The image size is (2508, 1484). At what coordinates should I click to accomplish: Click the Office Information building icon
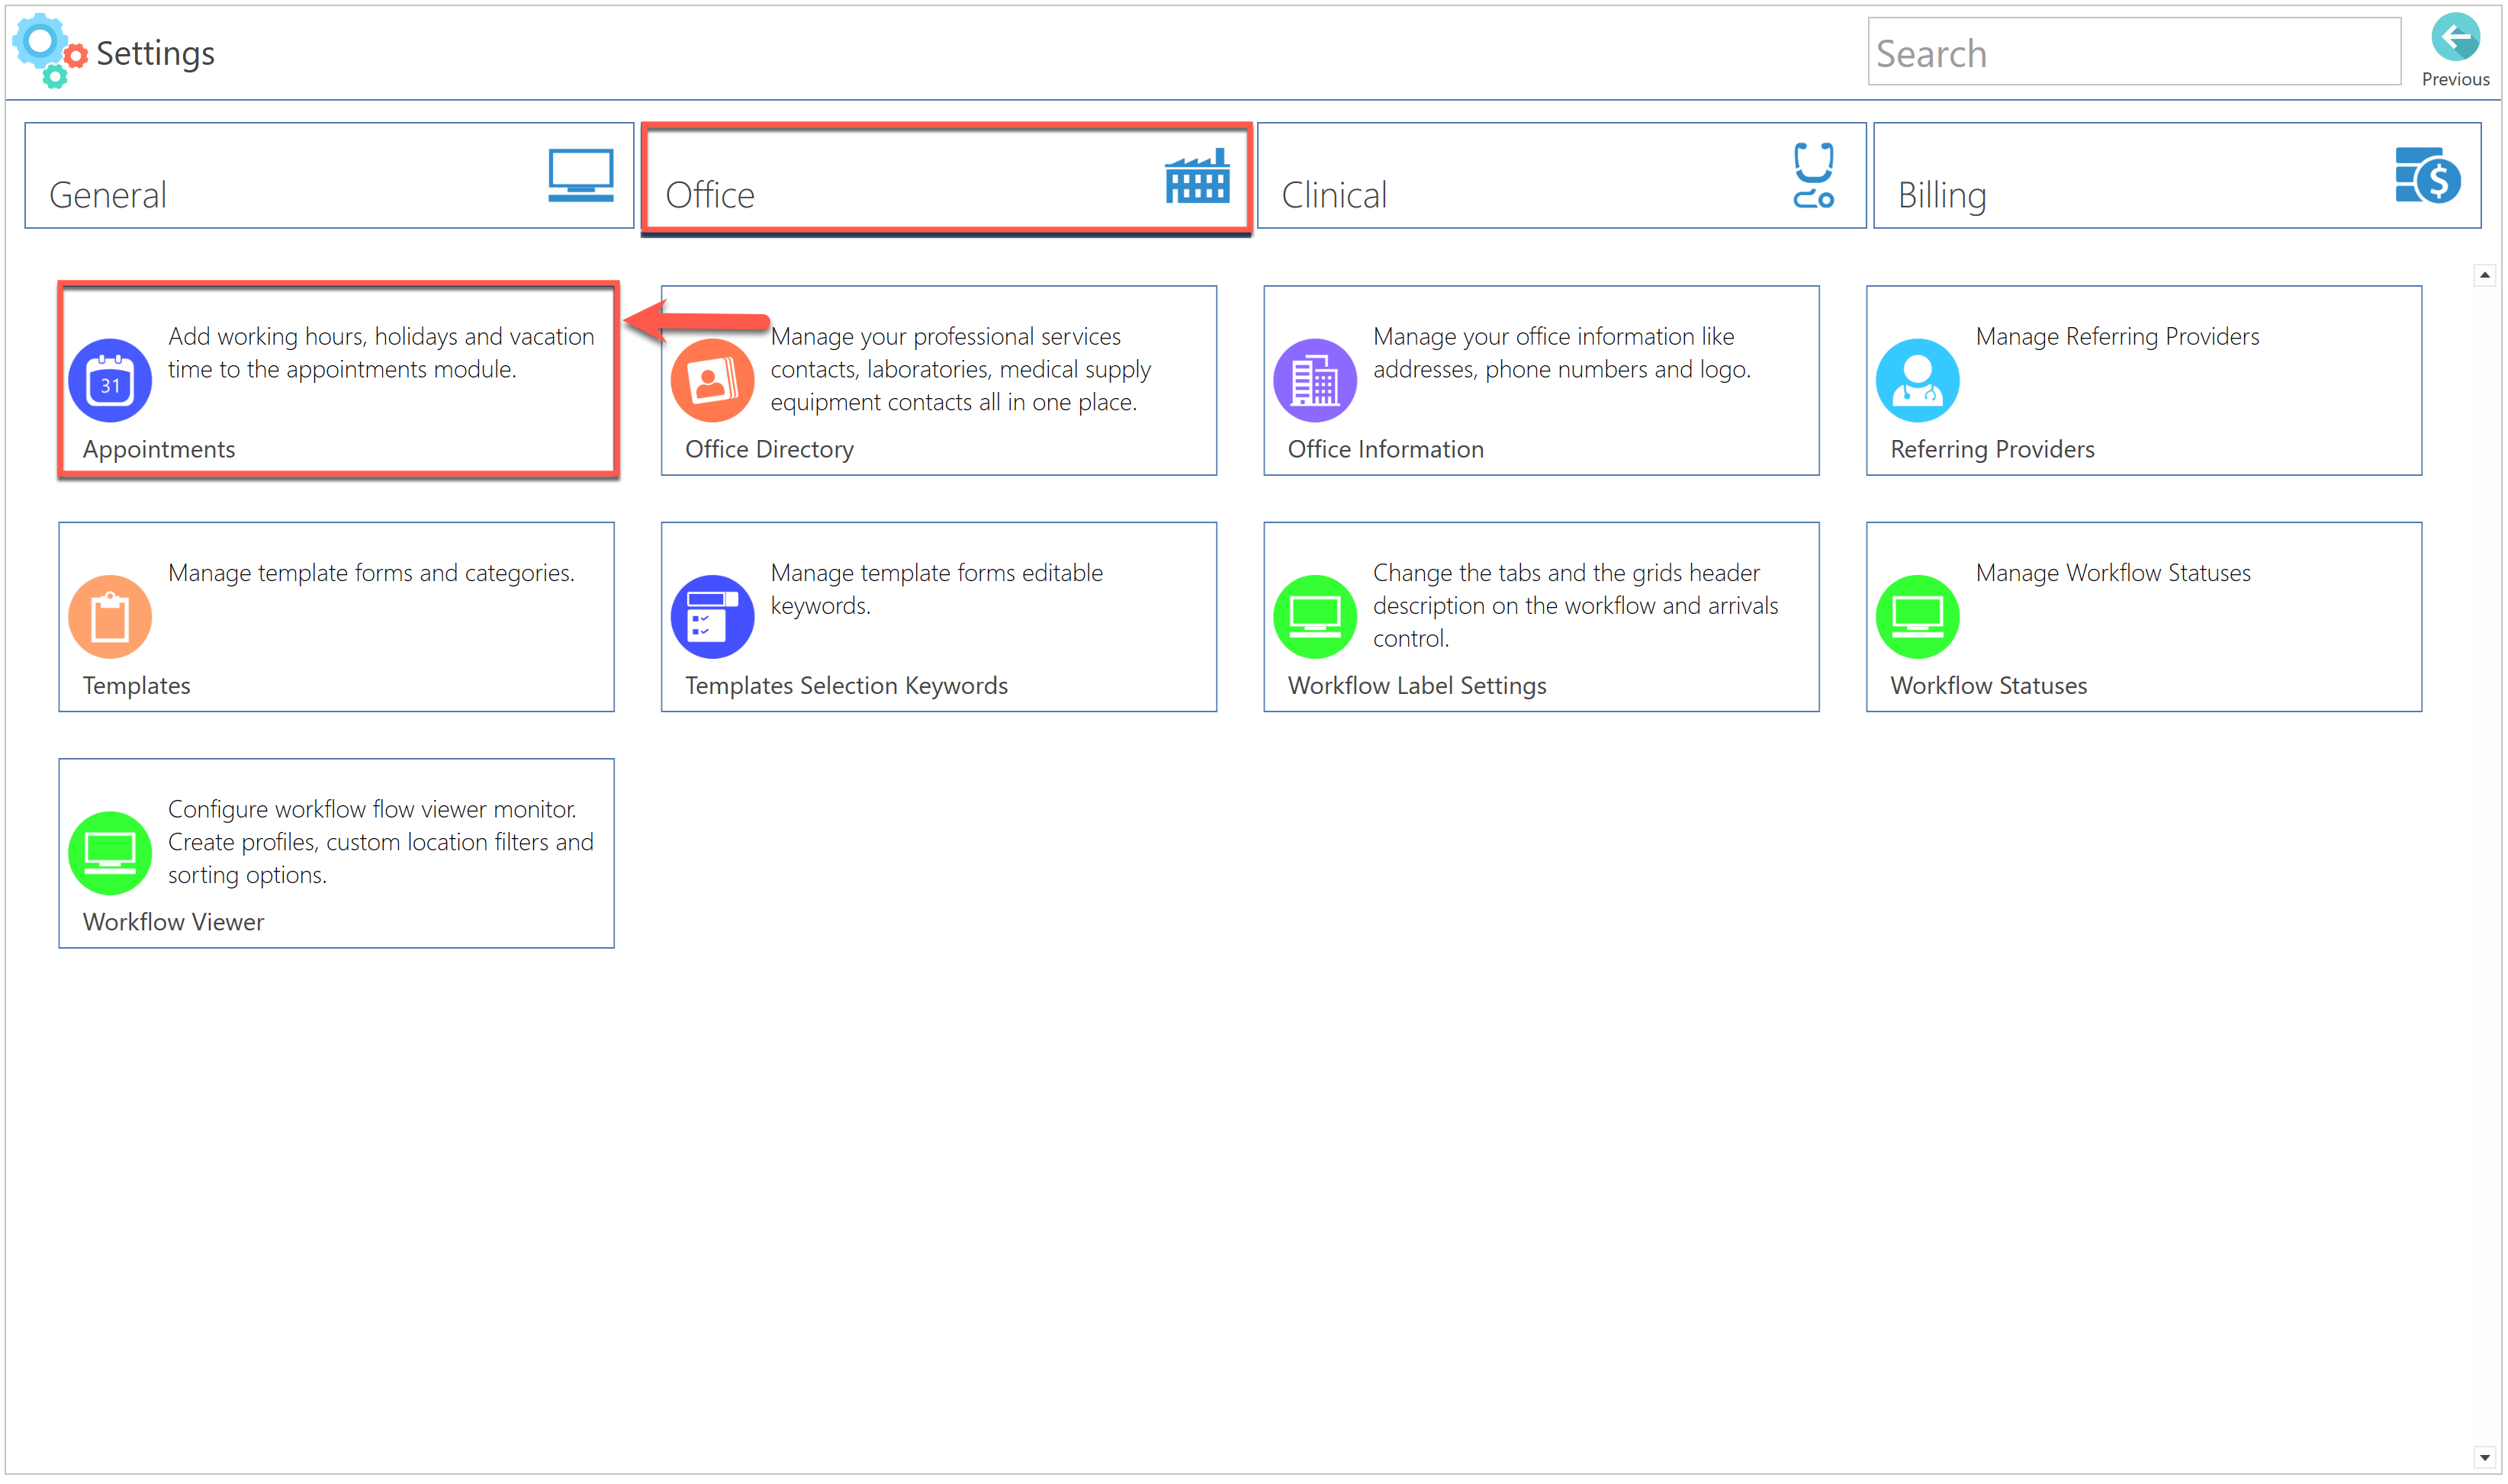point(1315,381)
